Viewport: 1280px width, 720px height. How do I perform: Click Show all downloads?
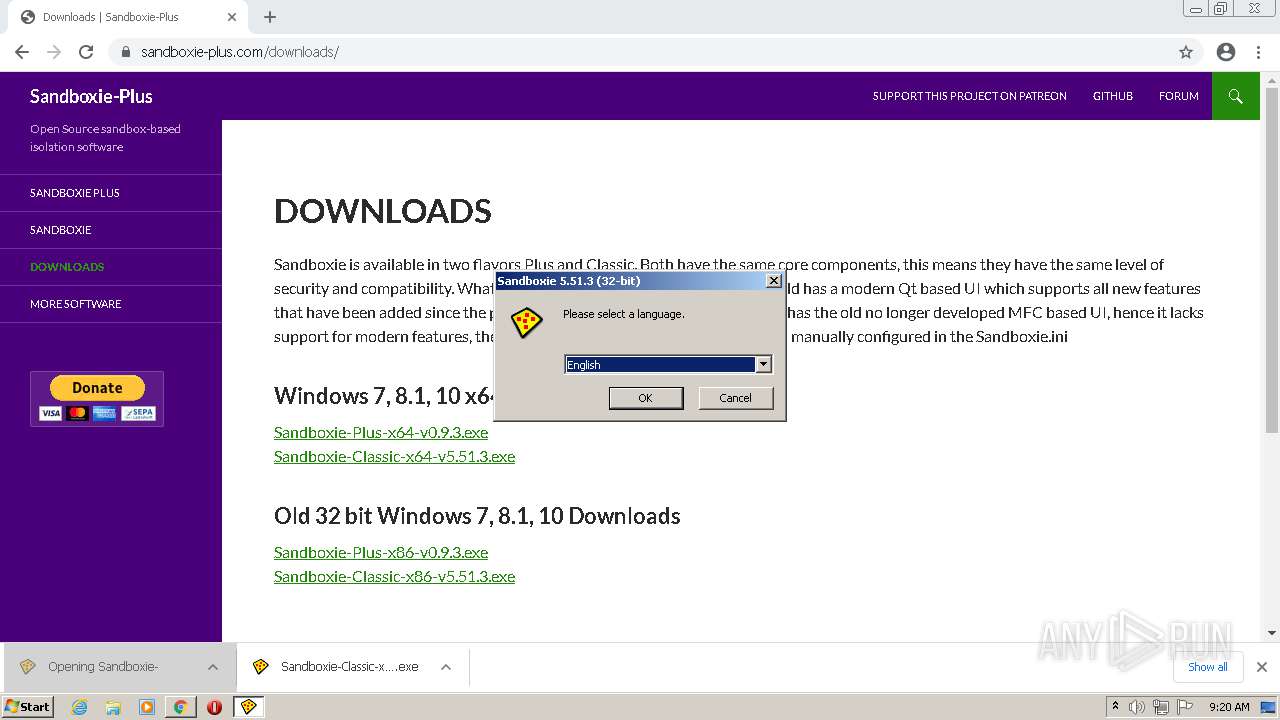tap(1208, 667)
